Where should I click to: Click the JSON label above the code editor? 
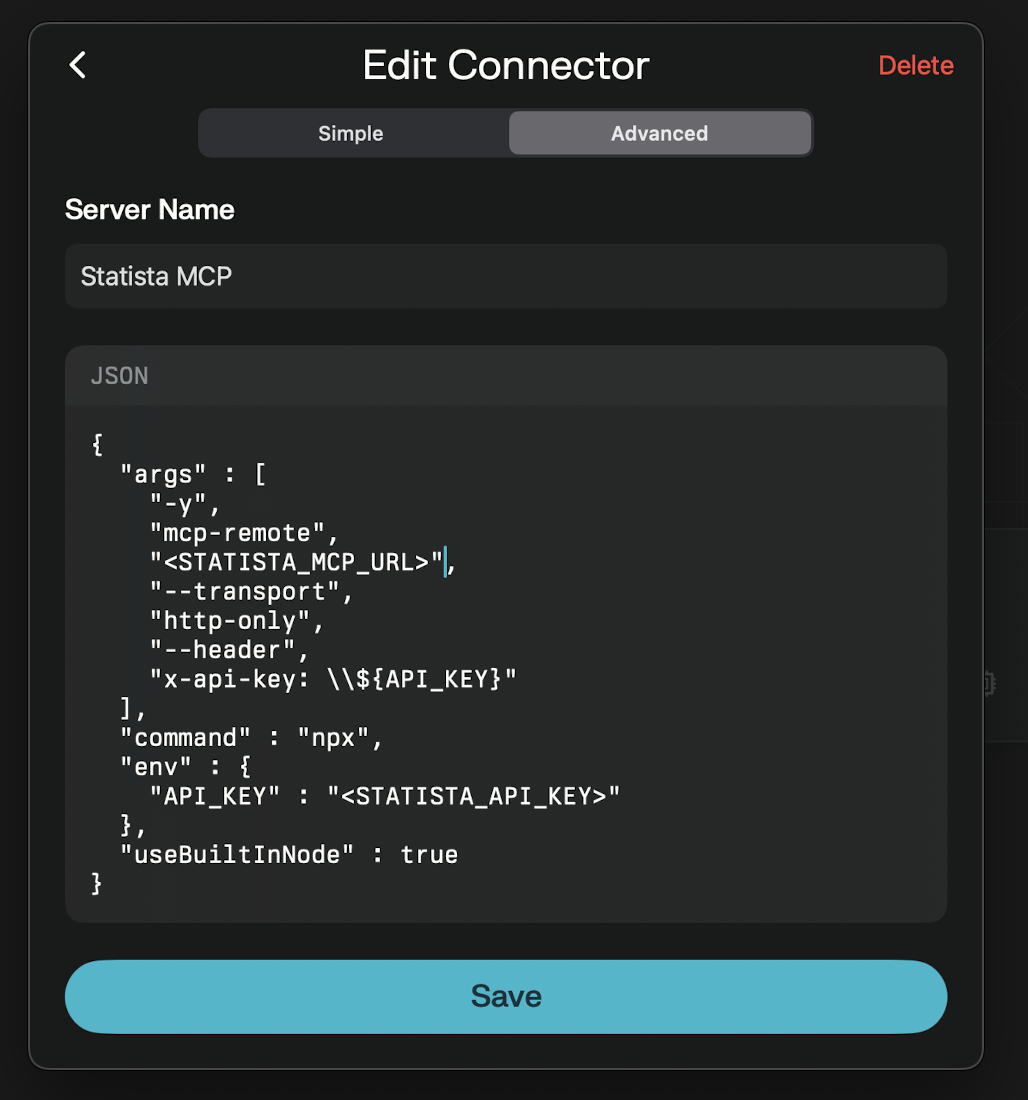[x=119, y=376]
